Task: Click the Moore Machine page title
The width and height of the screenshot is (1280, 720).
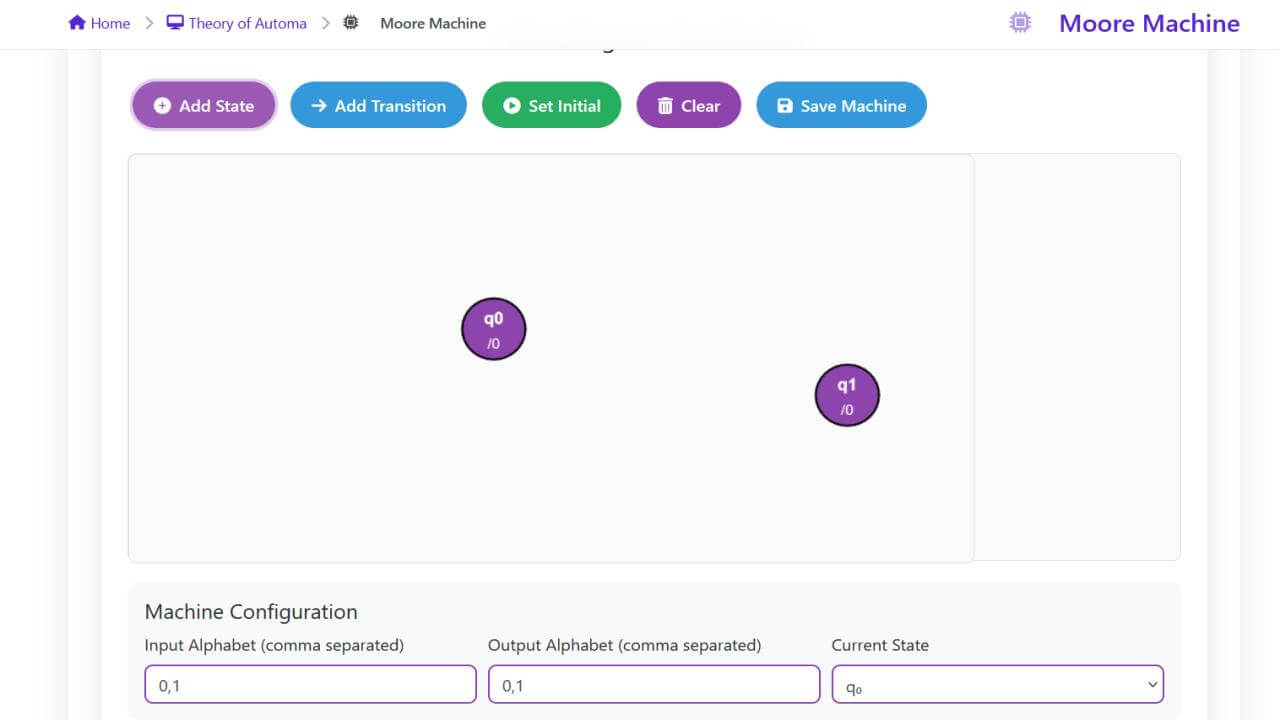Action: click(x=1149, y=23)
